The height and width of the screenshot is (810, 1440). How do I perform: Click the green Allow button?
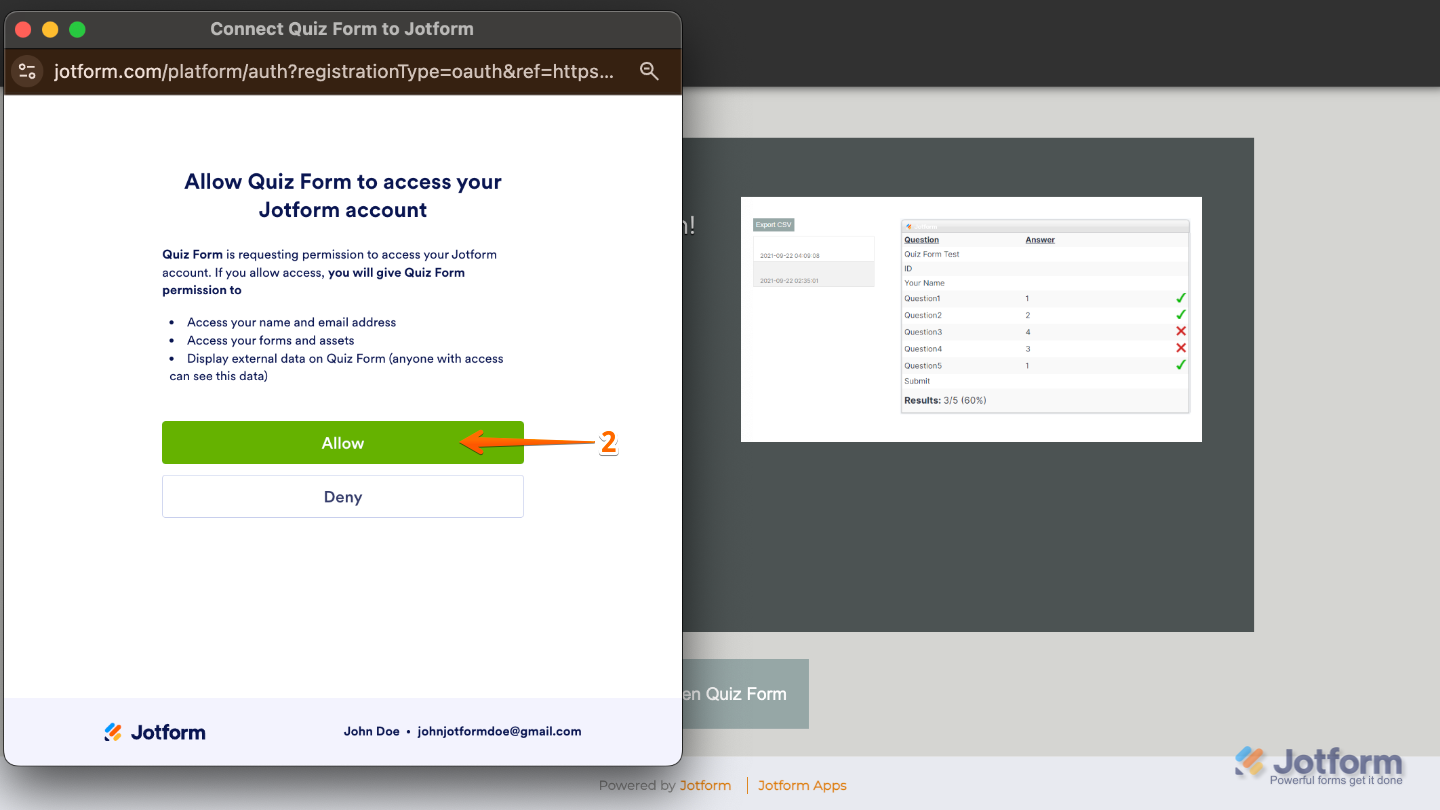coord(343,443)
